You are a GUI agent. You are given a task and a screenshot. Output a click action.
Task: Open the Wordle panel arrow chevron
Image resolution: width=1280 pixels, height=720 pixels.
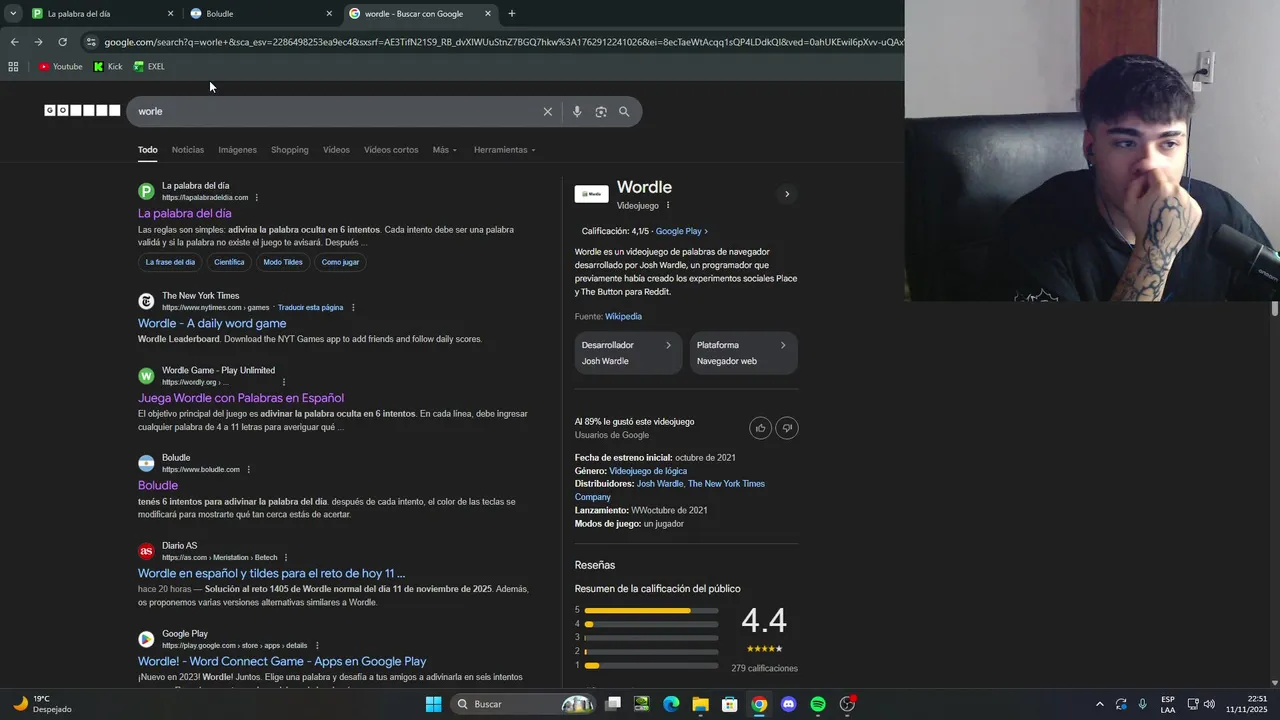pyautogui.click(x=787, y=194)
